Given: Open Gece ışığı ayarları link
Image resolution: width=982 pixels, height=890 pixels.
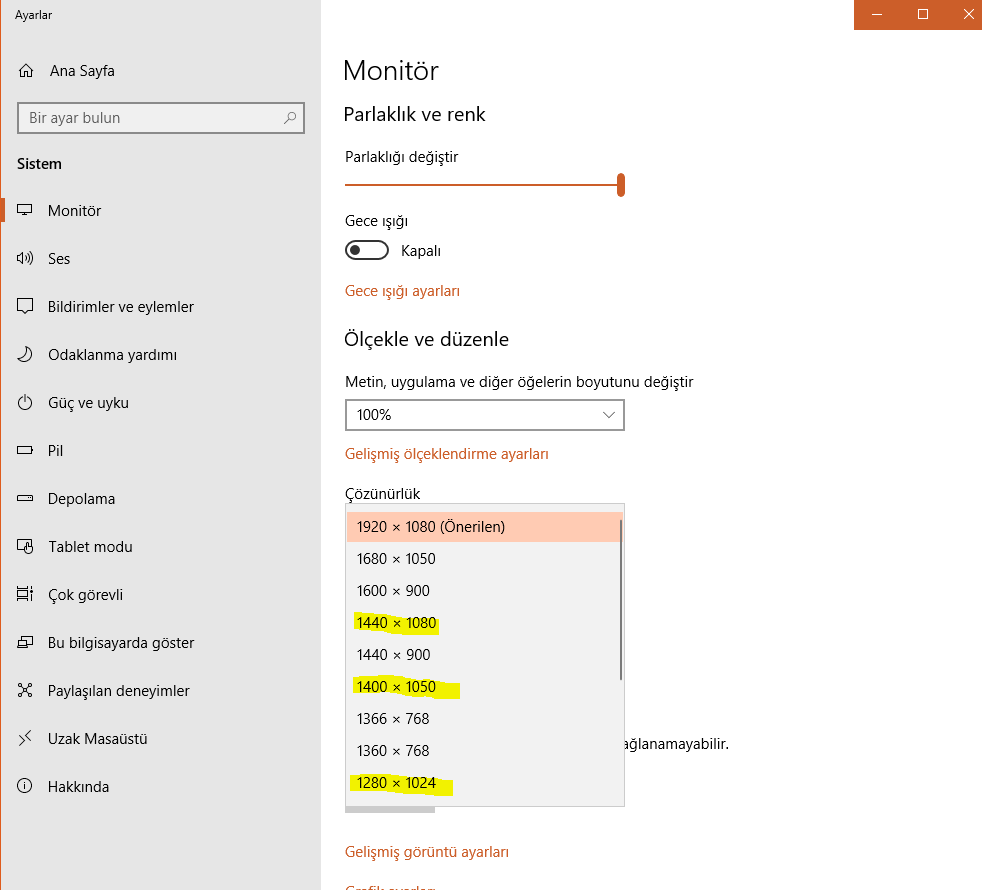Looking at the screenshot, I should 402,291.
